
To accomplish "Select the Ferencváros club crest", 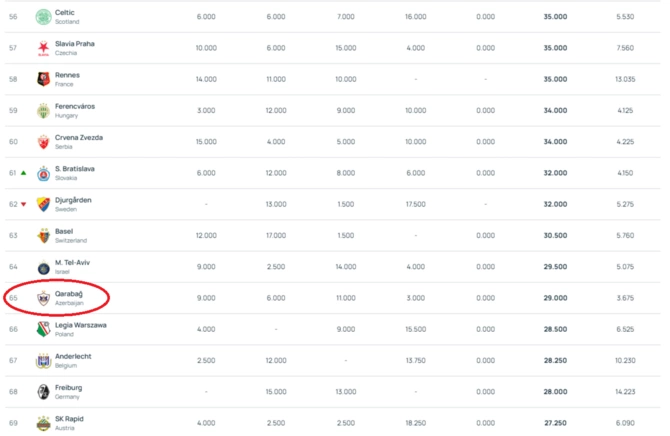I will point(43,111).
